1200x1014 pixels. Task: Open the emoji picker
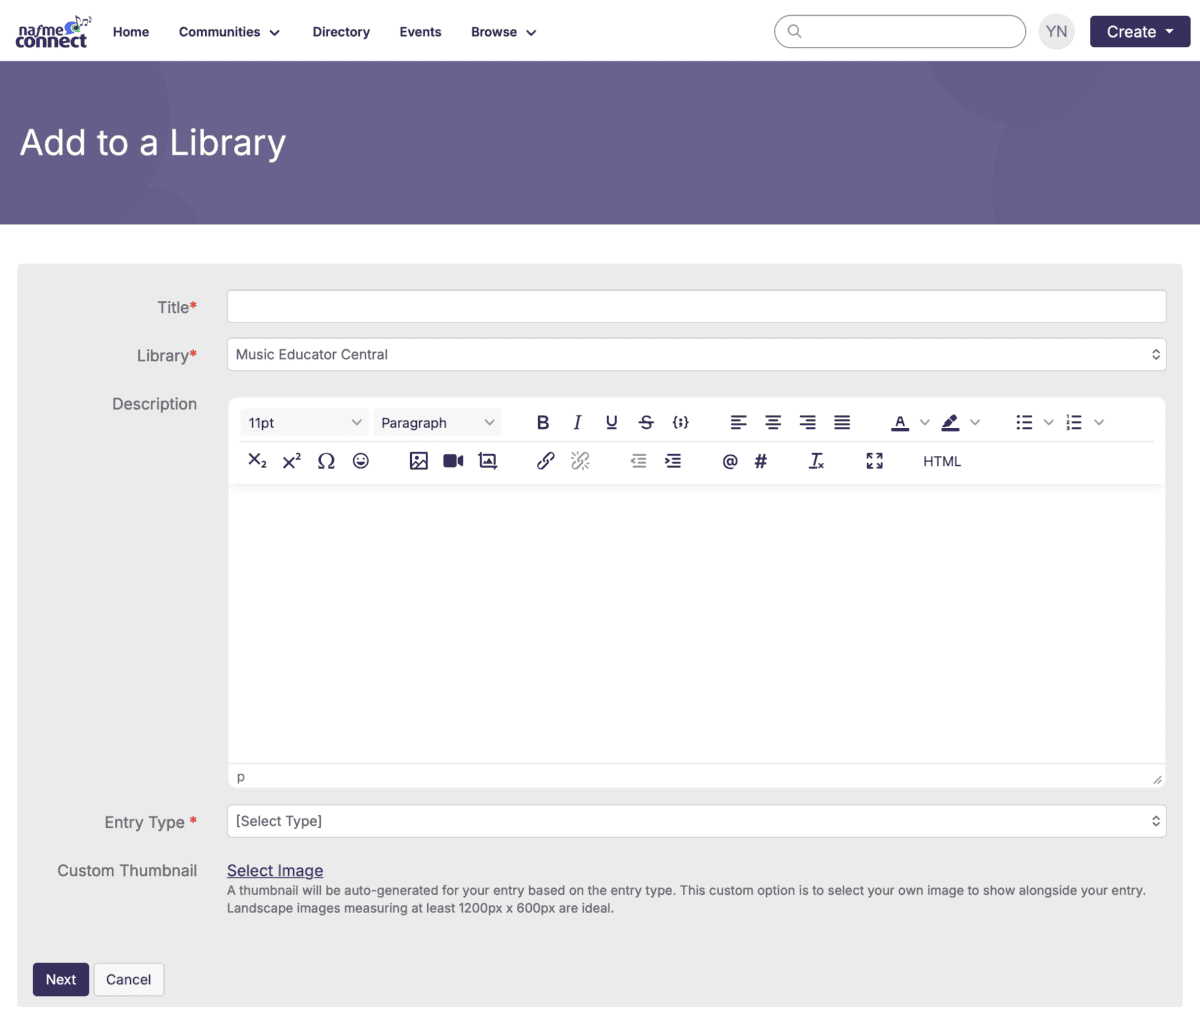click(361, 461)
